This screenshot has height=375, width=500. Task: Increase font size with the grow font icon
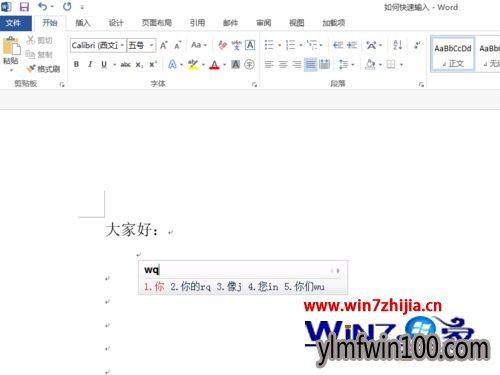point(164,45)
